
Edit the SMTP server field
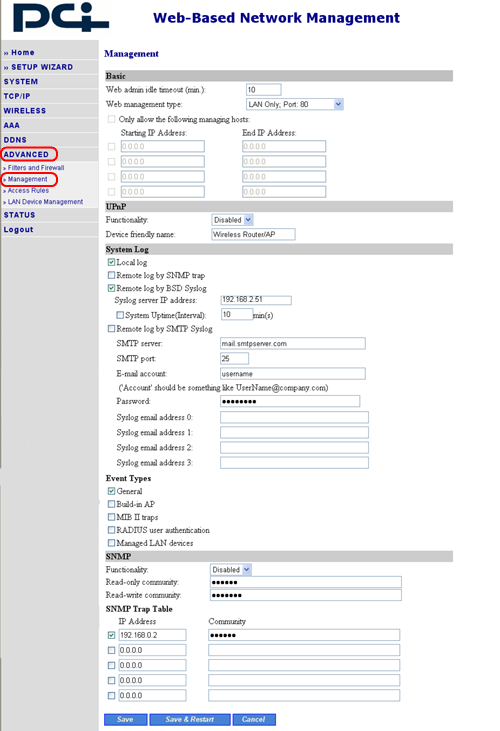[293, 344]
